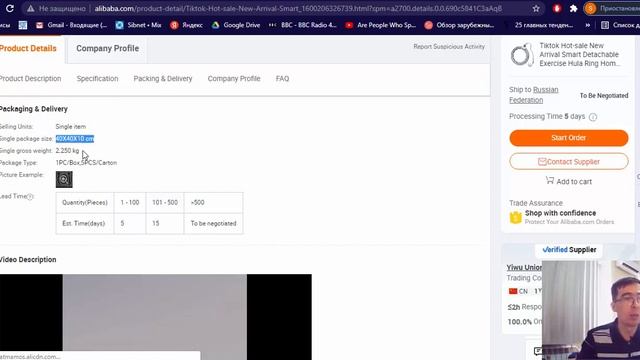Click the highlighted package size value
This screenshot has height=360, width=640.
point(75,139)
